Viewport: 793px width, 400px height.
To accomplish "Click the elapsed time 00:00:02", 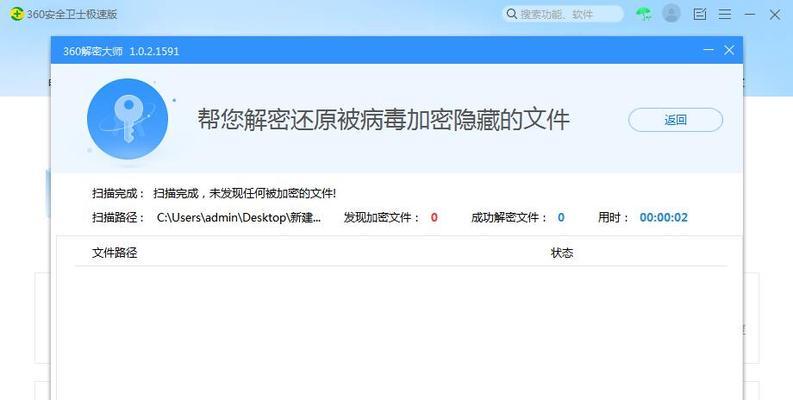I will tap(664, 217).
